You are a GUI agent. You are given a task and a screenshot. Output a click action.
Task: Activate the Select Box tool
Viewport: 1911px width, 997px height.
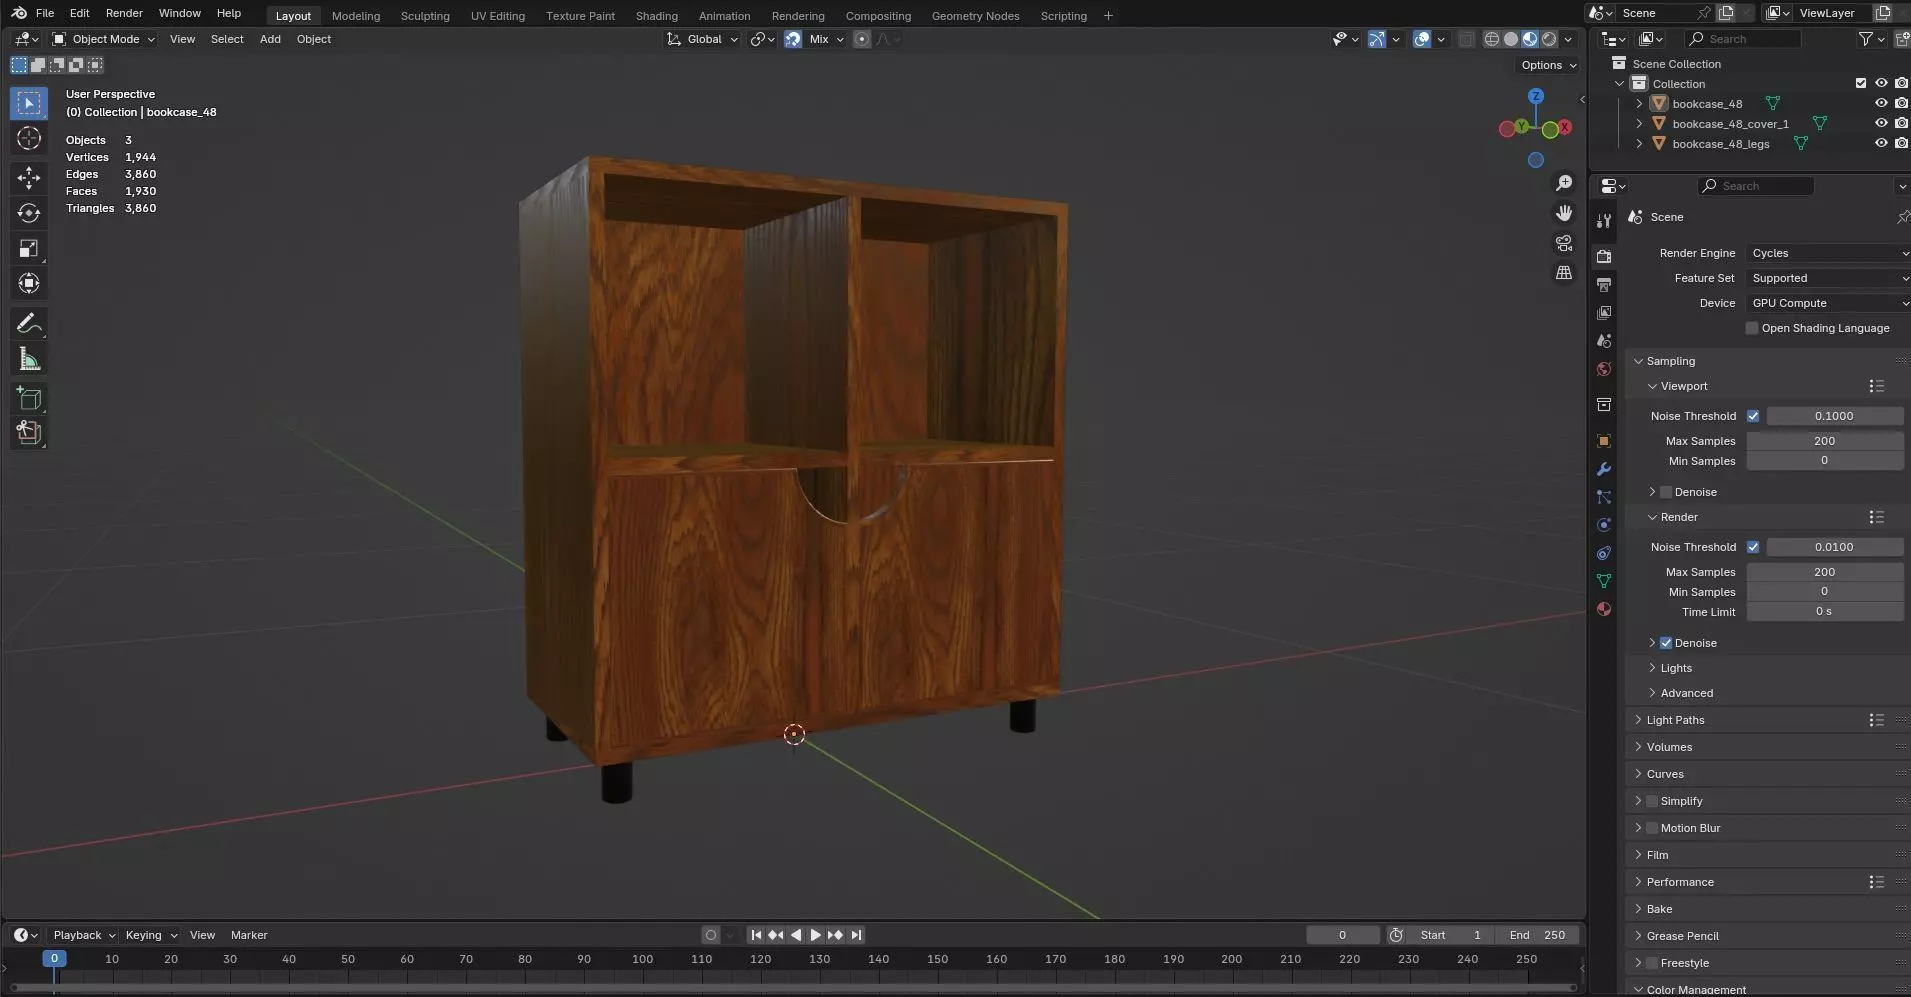(x=29, y=103)
